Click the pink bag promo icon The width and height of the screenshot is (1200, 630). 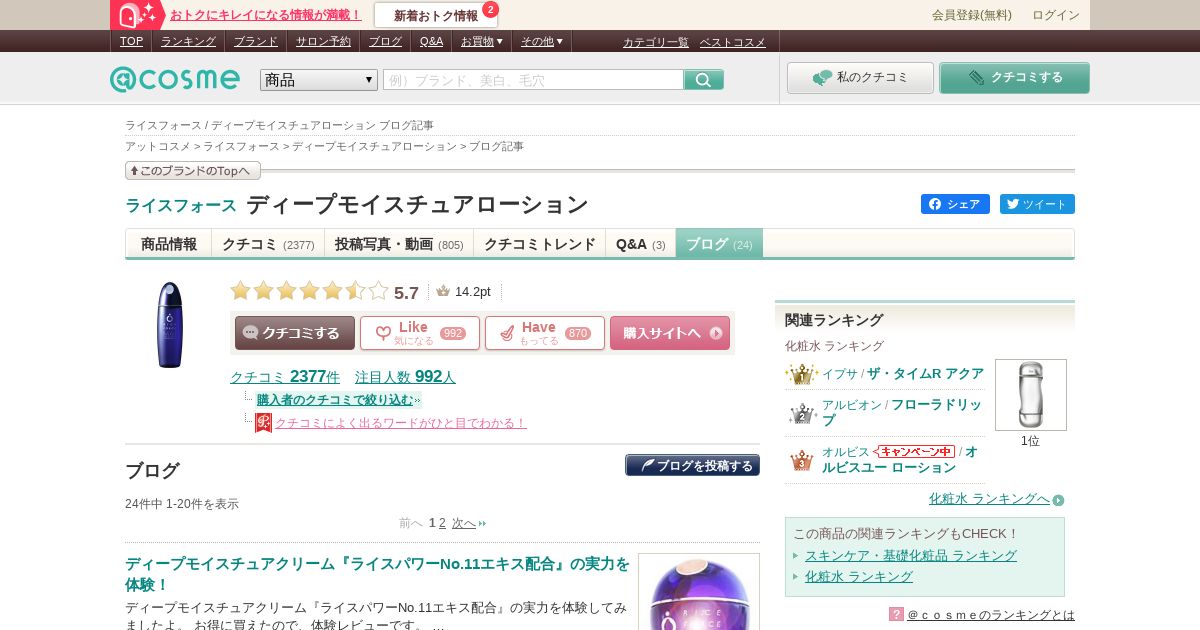point(138,15)
